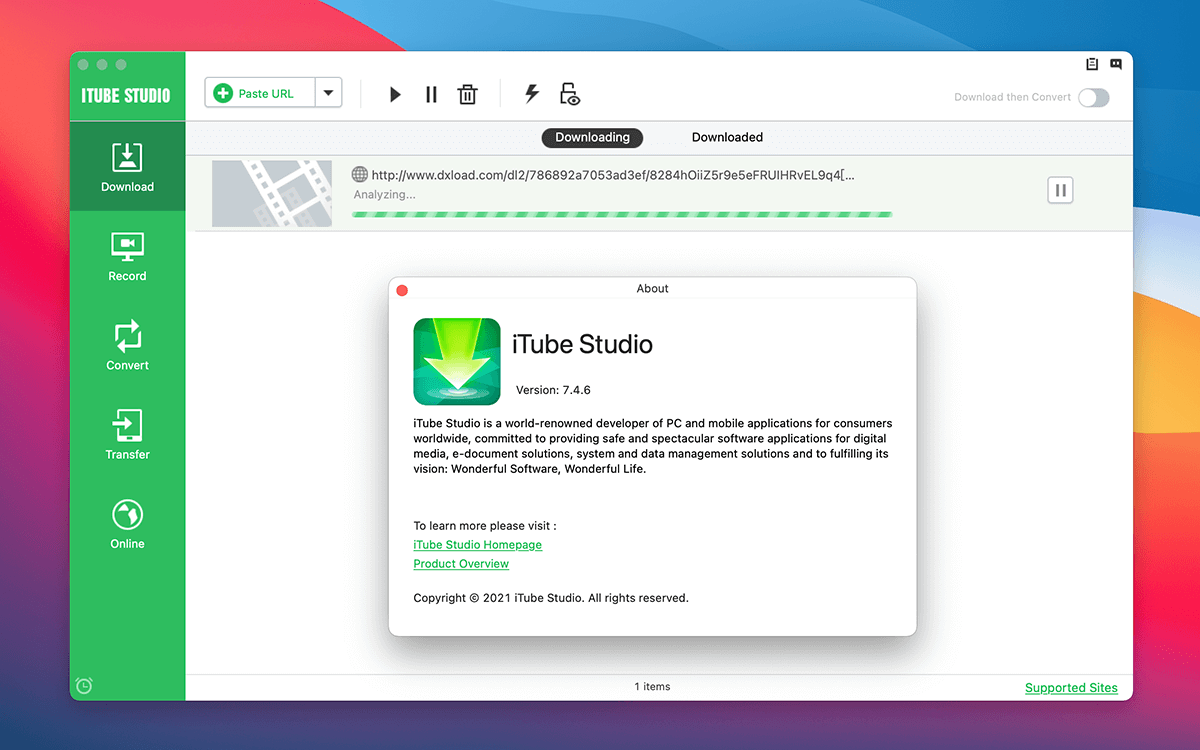This screenshot has width=1200, height=750.
Task: Open the Supported Sites link
Action: click(x=1071, y=688)
